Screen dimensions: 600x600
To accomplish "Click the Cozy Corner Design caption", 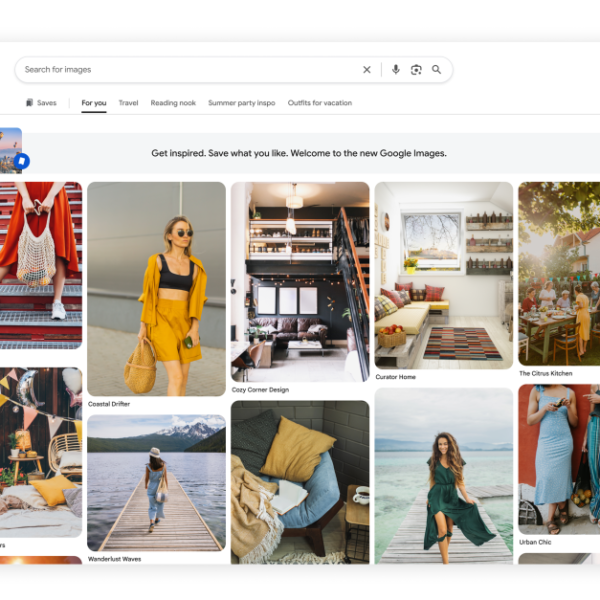I will [x=260, y=390].
